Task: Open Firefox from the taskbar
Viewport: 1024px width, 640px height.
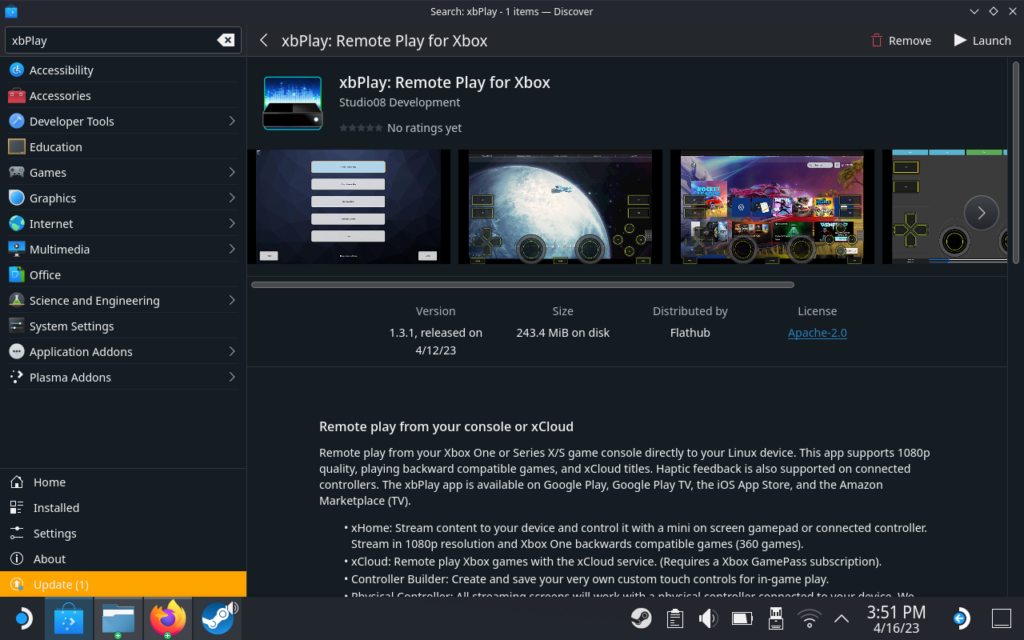Action: pyautogui.click(x=168, y=618)
